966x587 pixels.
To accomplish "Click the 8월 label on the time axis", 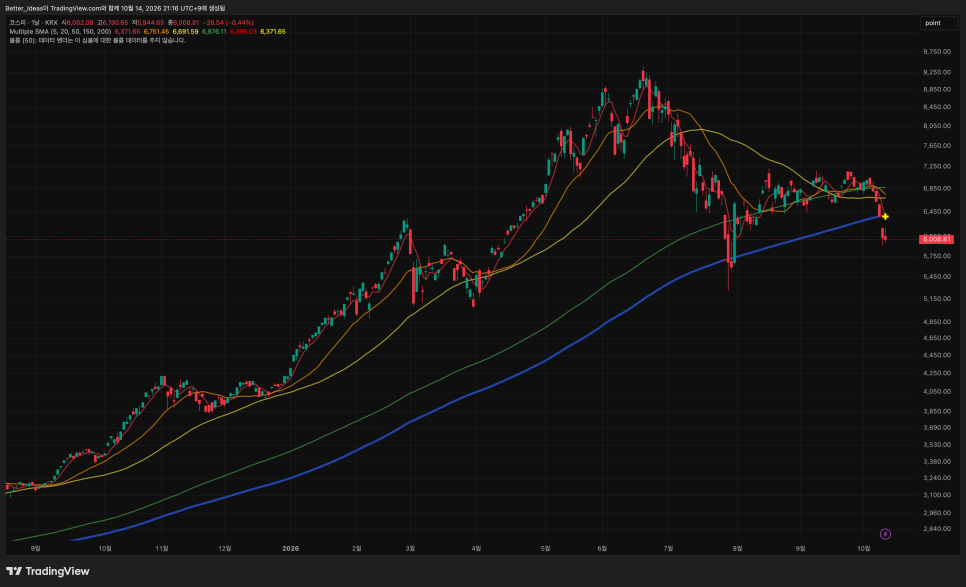I will pos(737,548).
